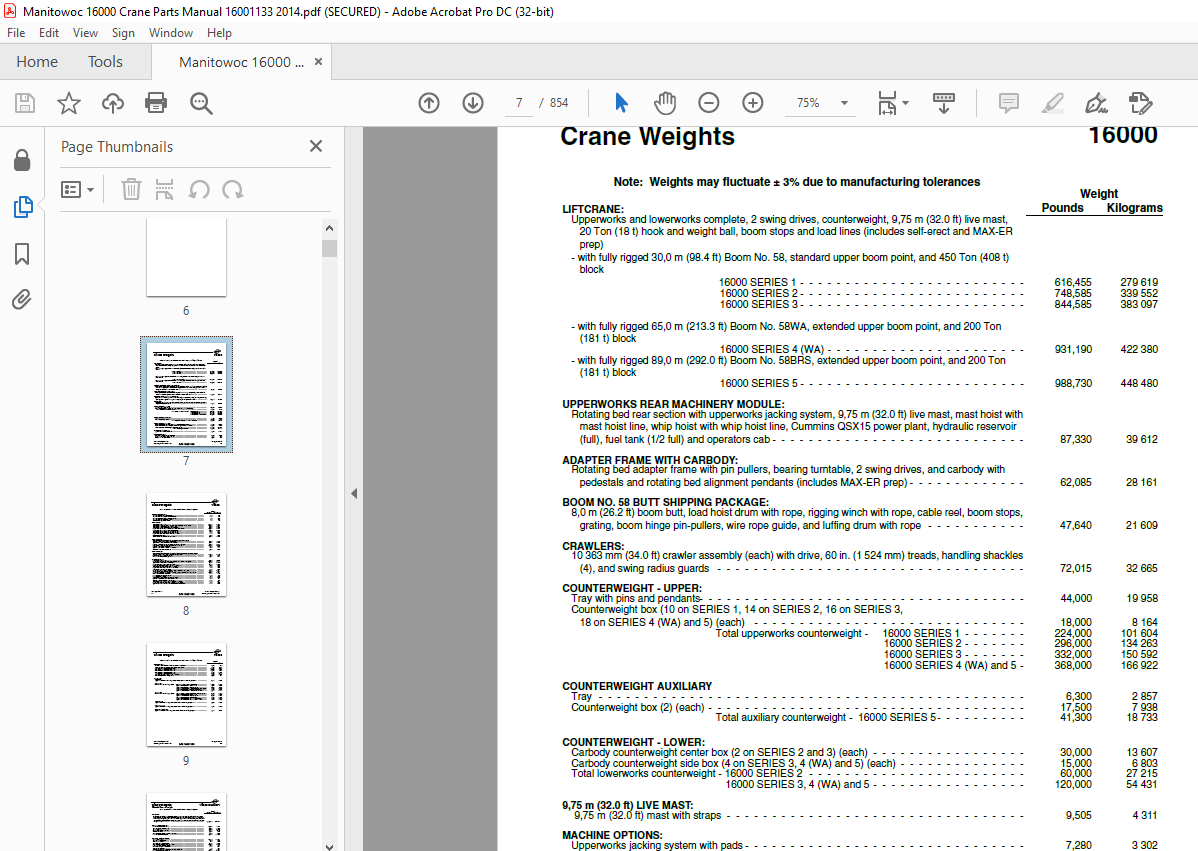1198x851 pixels.
Task: Click the read mode keyboard icon
Action: (x=944, y=102)
